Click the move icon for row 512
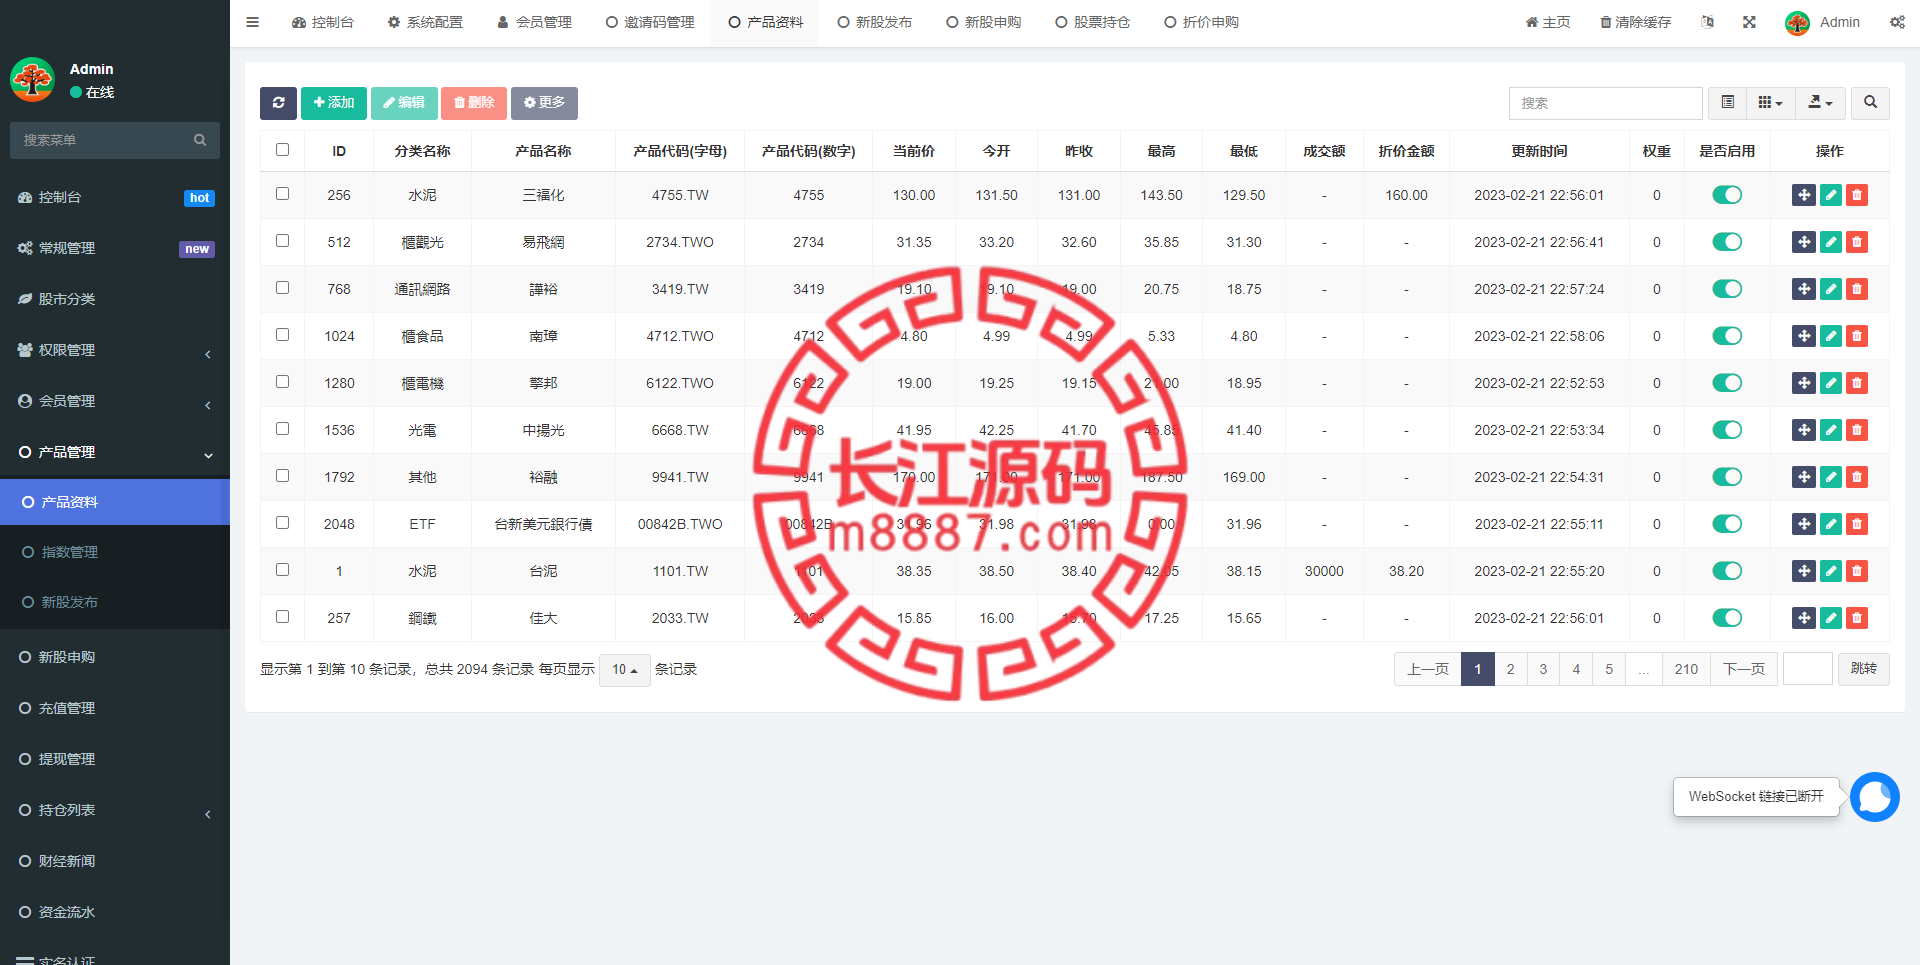The image size is (1920, 965). [1804, 242]
